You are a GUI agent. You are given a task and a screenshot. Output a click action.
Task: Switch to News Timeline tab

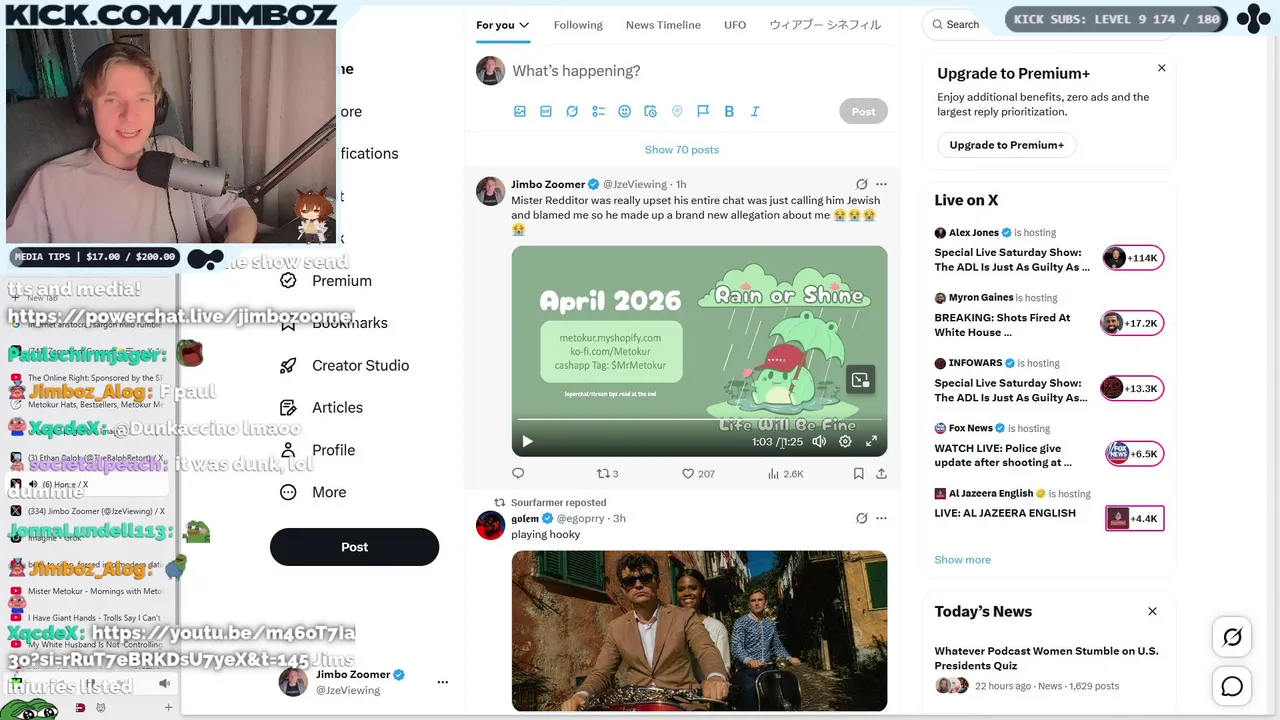[663, 25]
